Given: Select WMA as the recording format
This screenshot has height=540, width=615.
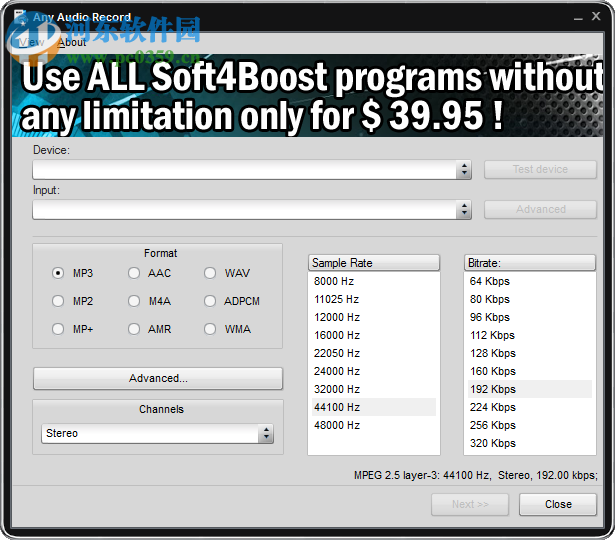Looking at the screenshot, I should tap(210, 329).
